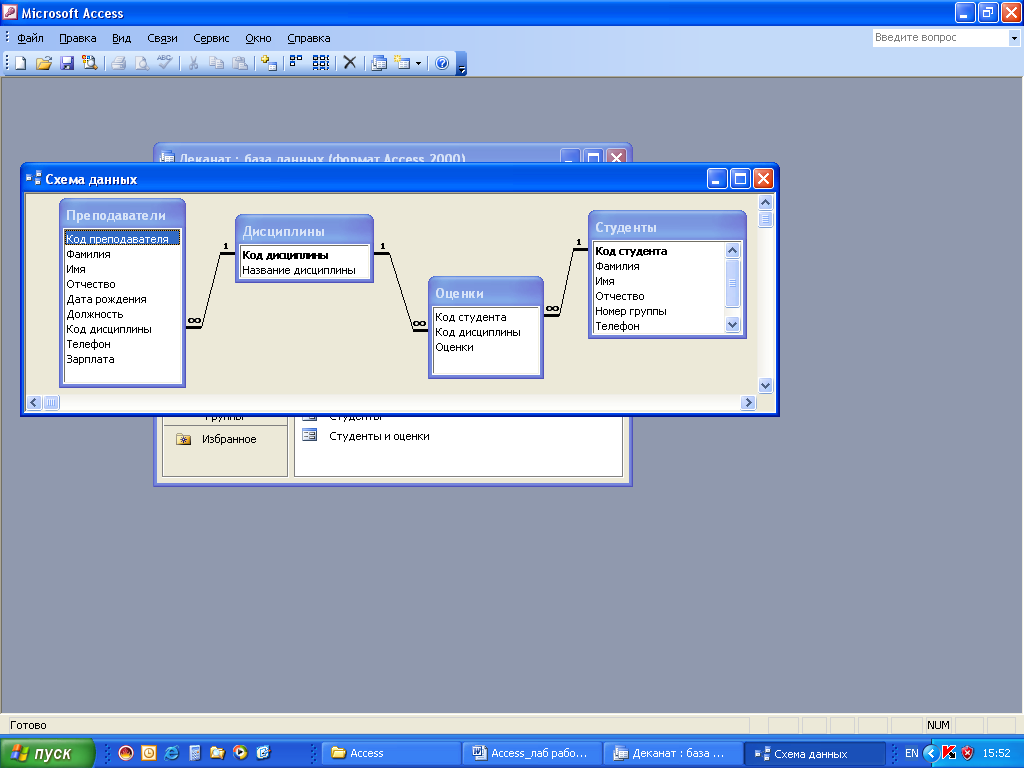Click the Show Table icon
Viewport: 1024px width, 768px height.
pos(268,63)
